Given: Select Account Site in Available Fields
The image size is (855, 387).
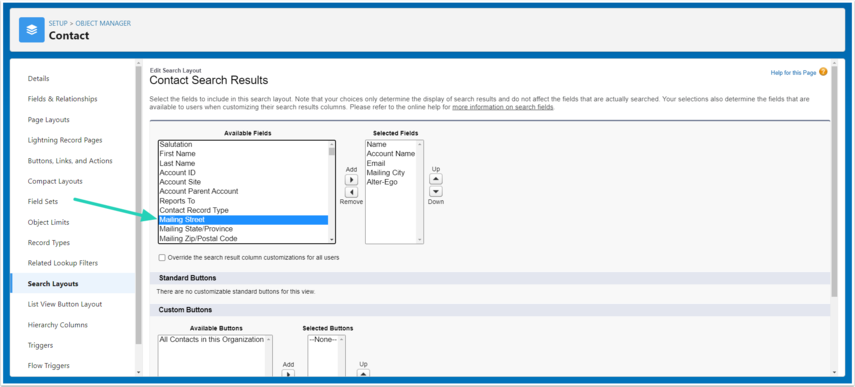Looking at the screenshot, I should (x=243, y=182).
